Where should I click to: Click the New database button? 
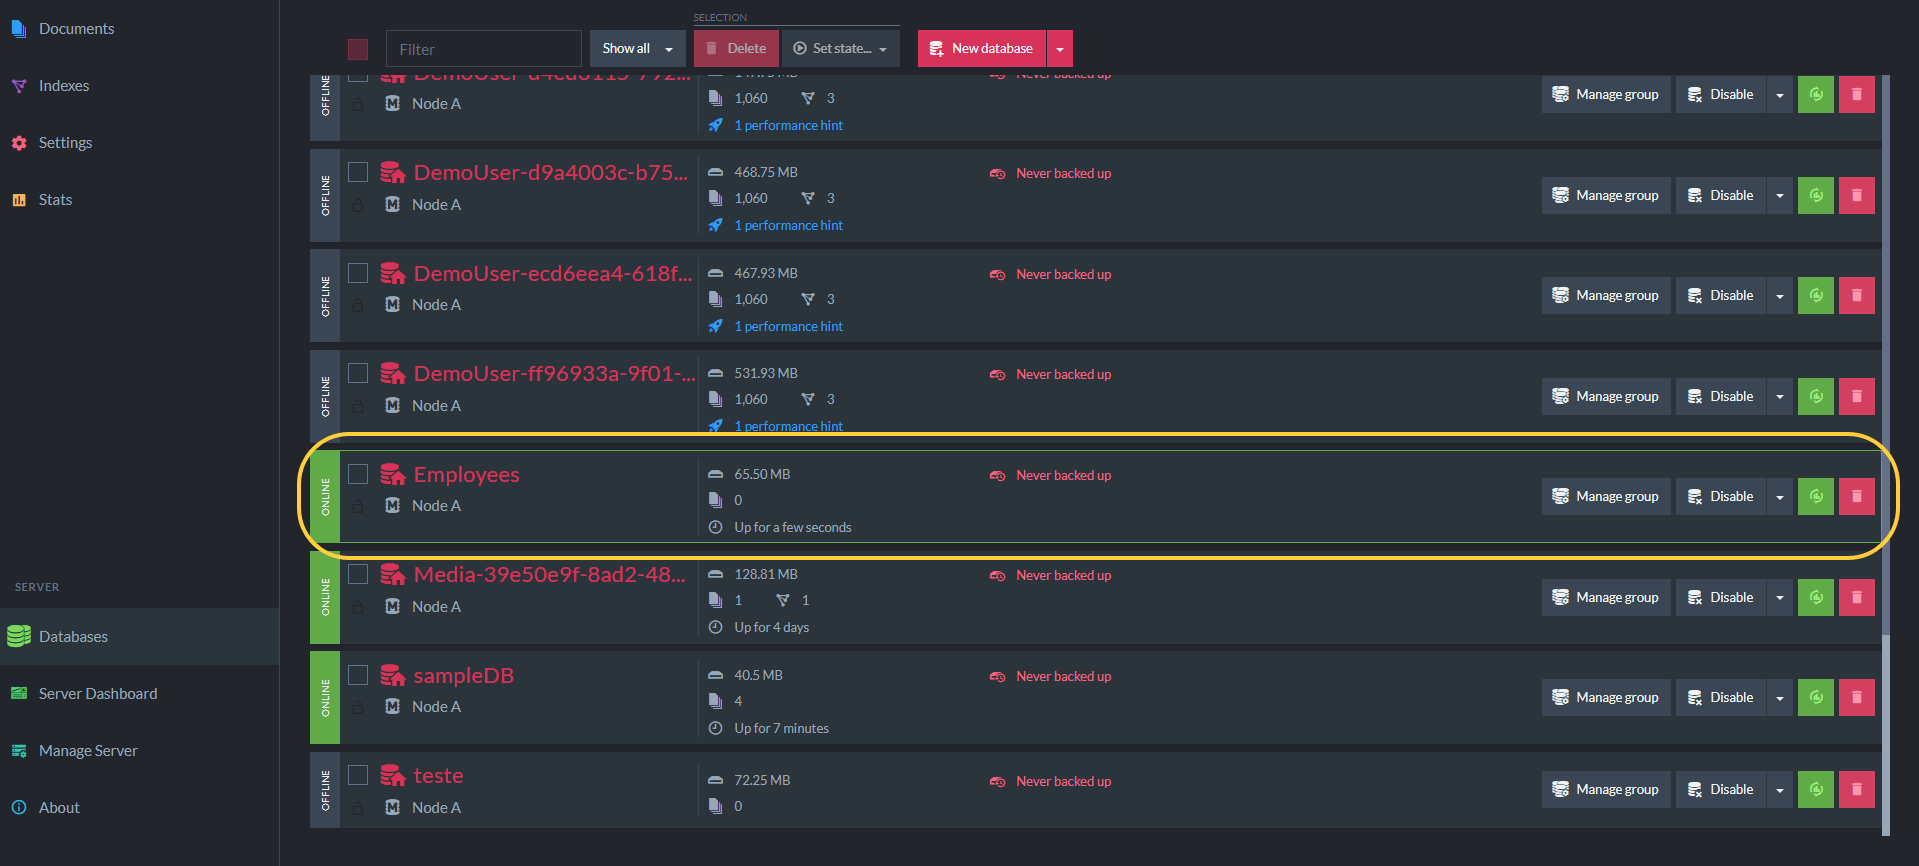tap(982, 49)
